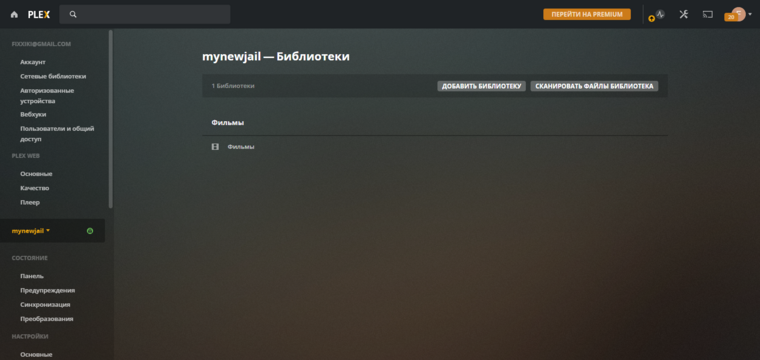Open Вебхуки in sidebar
Viewport: 760px width, 360px height.
(33, 114)
